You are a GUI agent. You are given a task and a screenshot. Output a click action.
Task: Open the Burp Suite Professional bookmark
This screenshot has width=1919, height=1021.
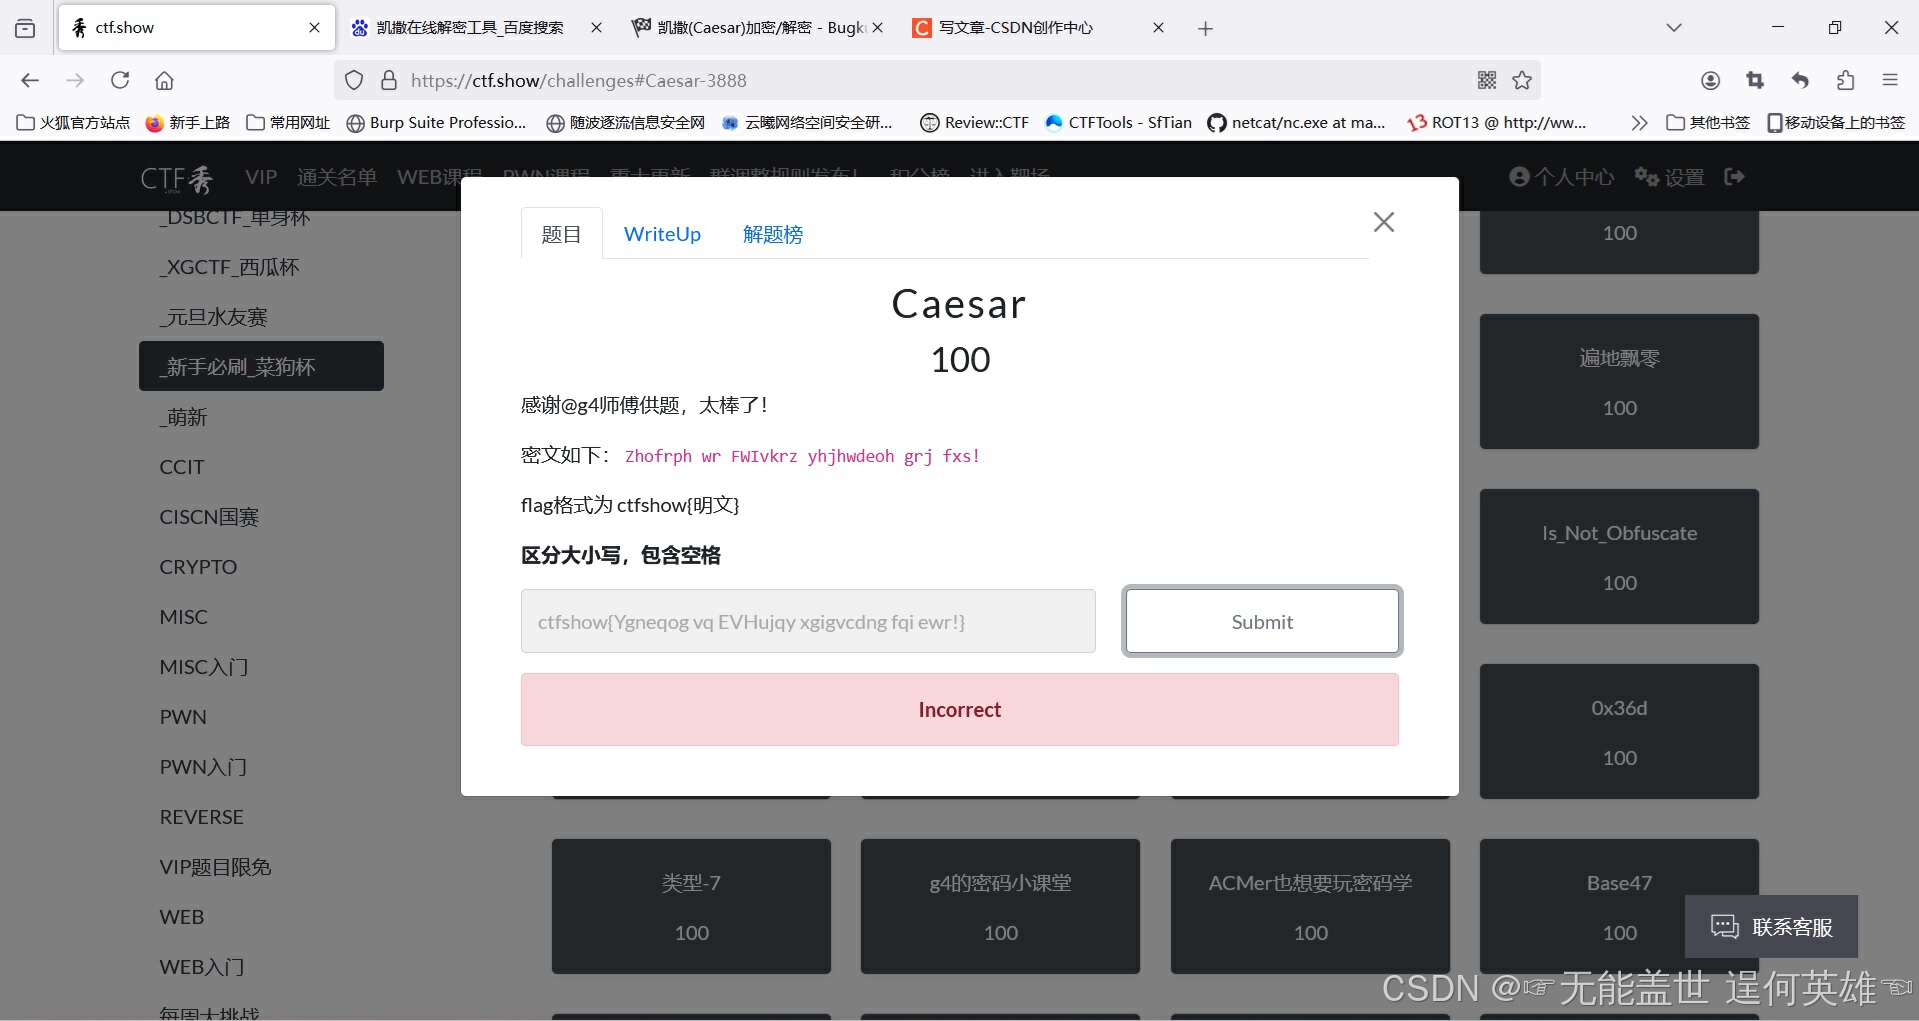point(436,122)
